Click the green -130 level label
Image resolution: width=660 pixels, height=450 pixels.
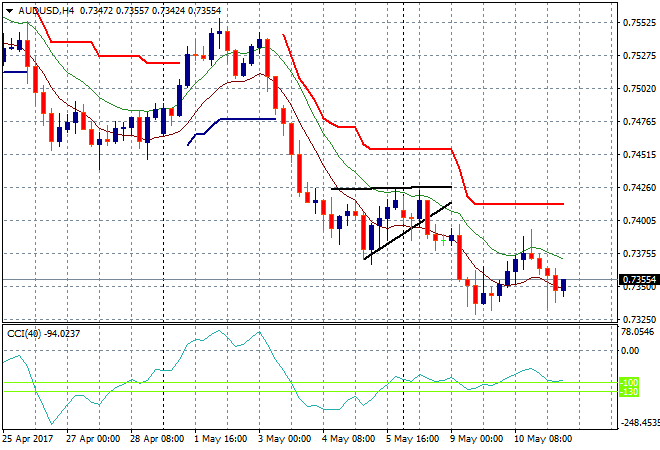(x=630, y=391)
